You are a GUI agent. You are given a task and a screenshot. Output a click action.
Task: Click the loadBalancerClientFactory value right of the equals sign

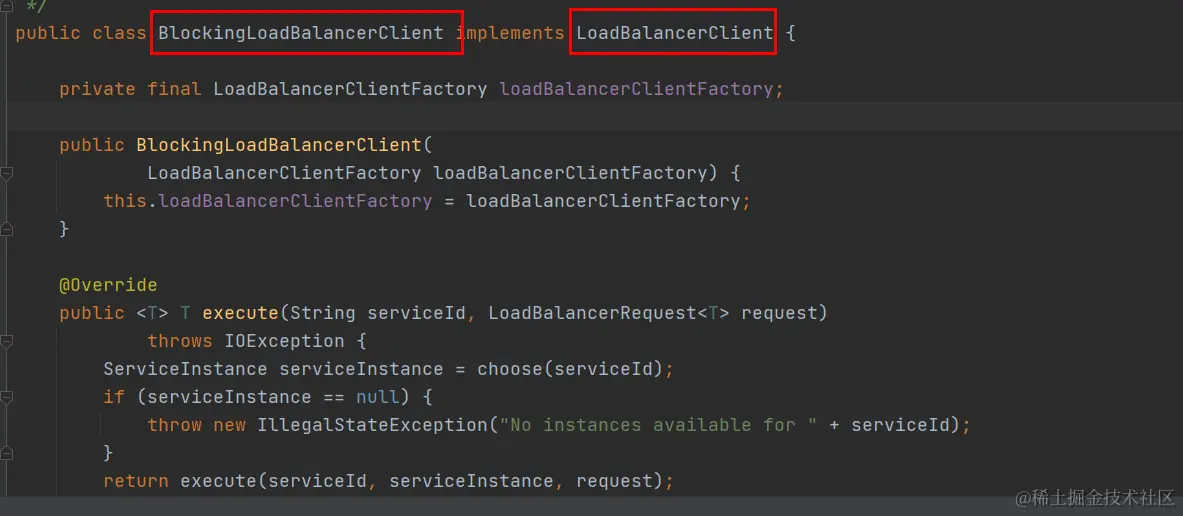pos(604,201)
